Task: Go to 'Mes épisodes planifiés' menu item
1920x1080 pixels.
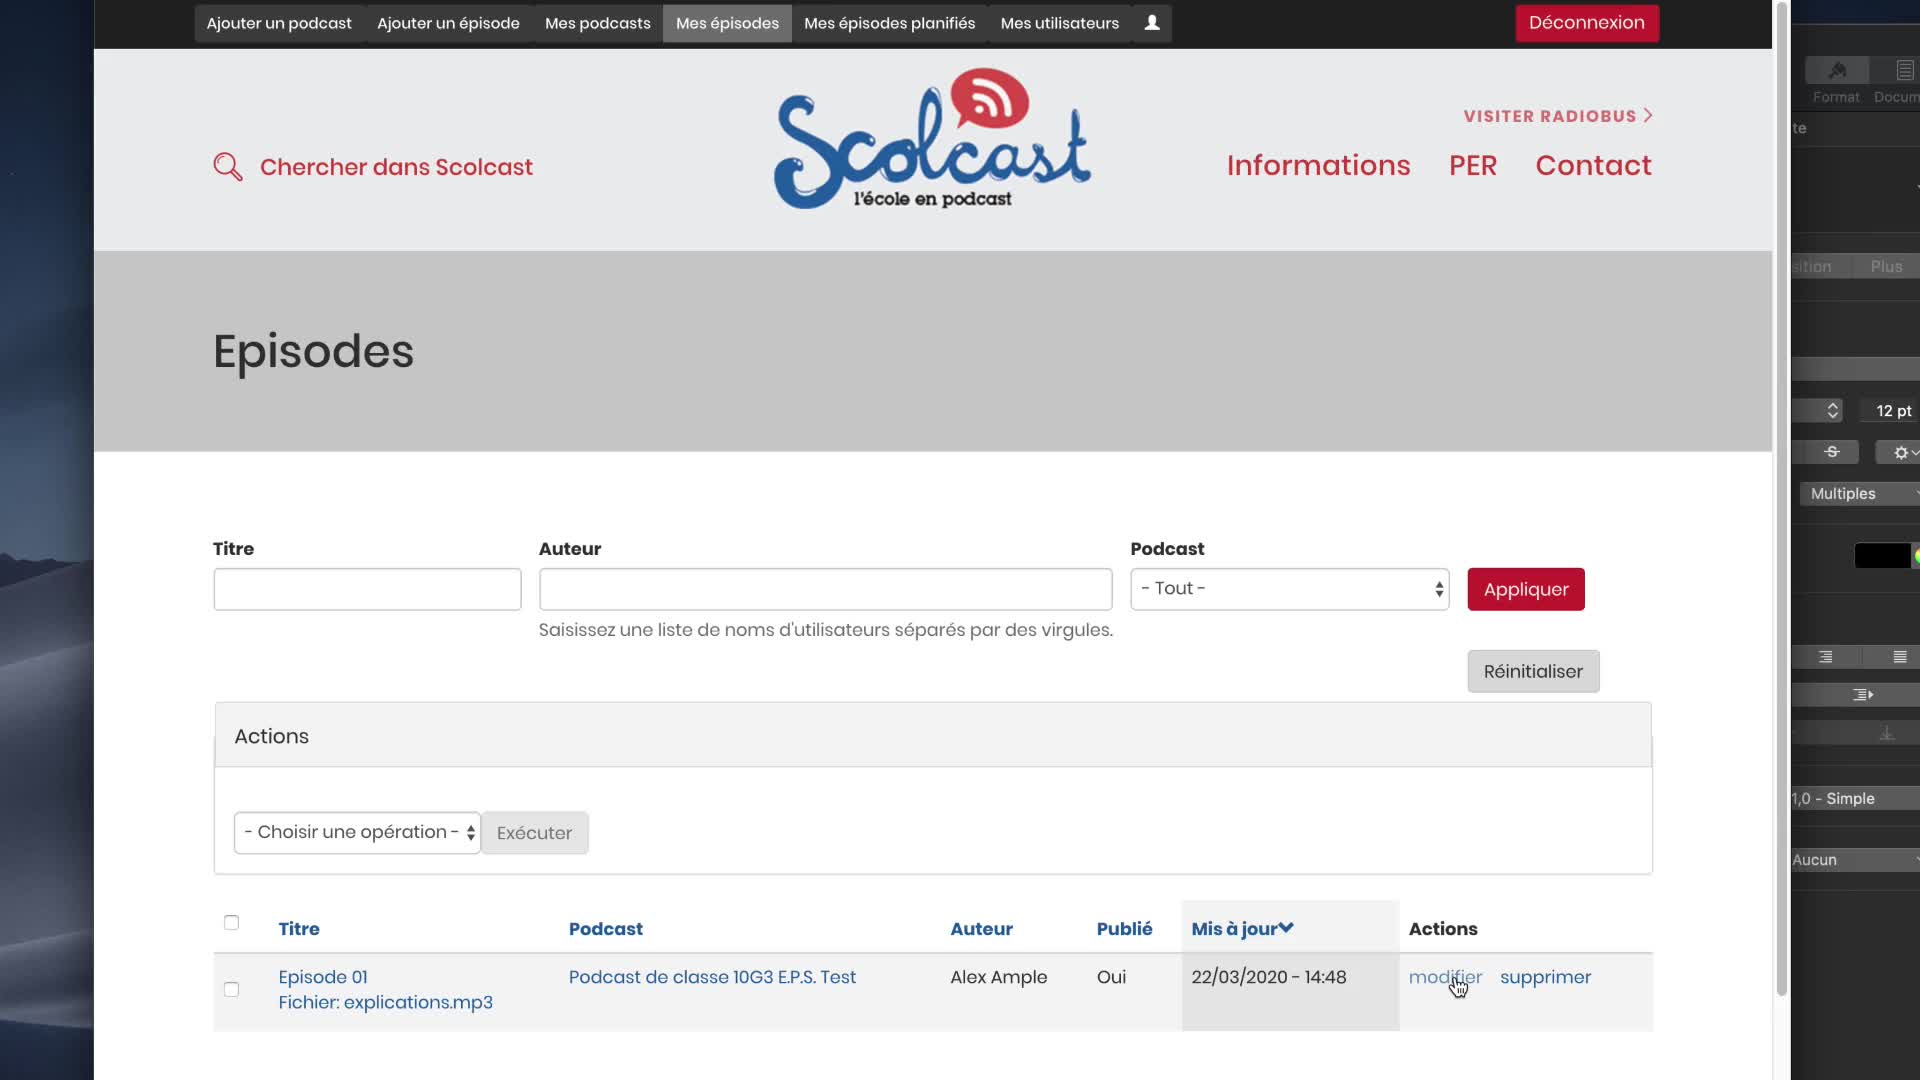Action: (x=889, y=23)
